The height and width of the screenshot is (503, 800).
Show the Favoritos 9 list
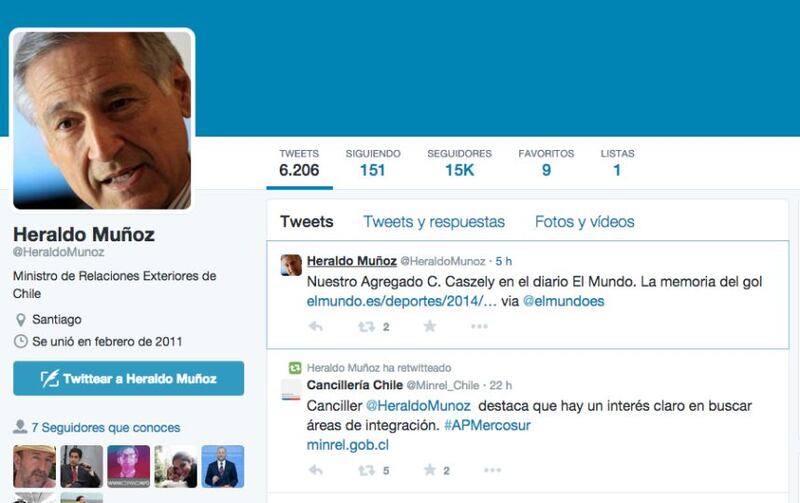pos(546,163)
